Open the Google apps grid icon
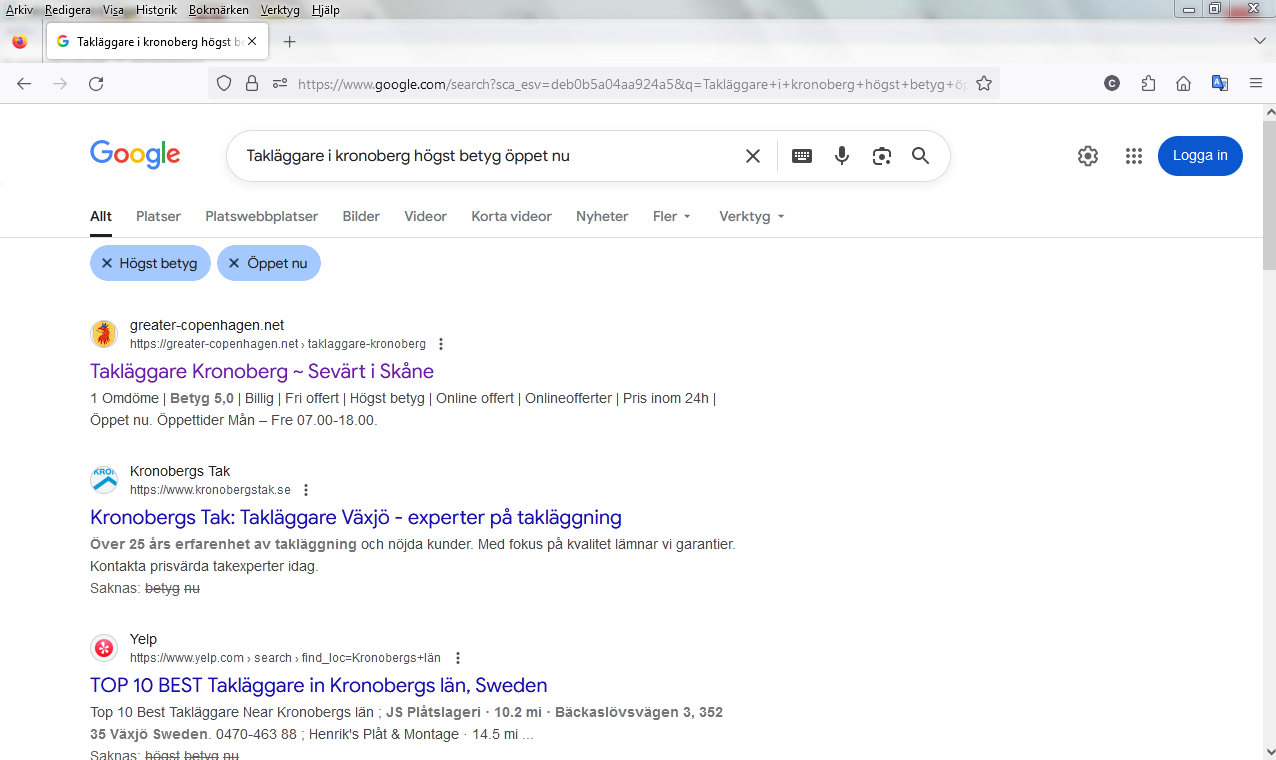The width and height of the screenshot is (1276, 760). click(x=1133, y=156)
